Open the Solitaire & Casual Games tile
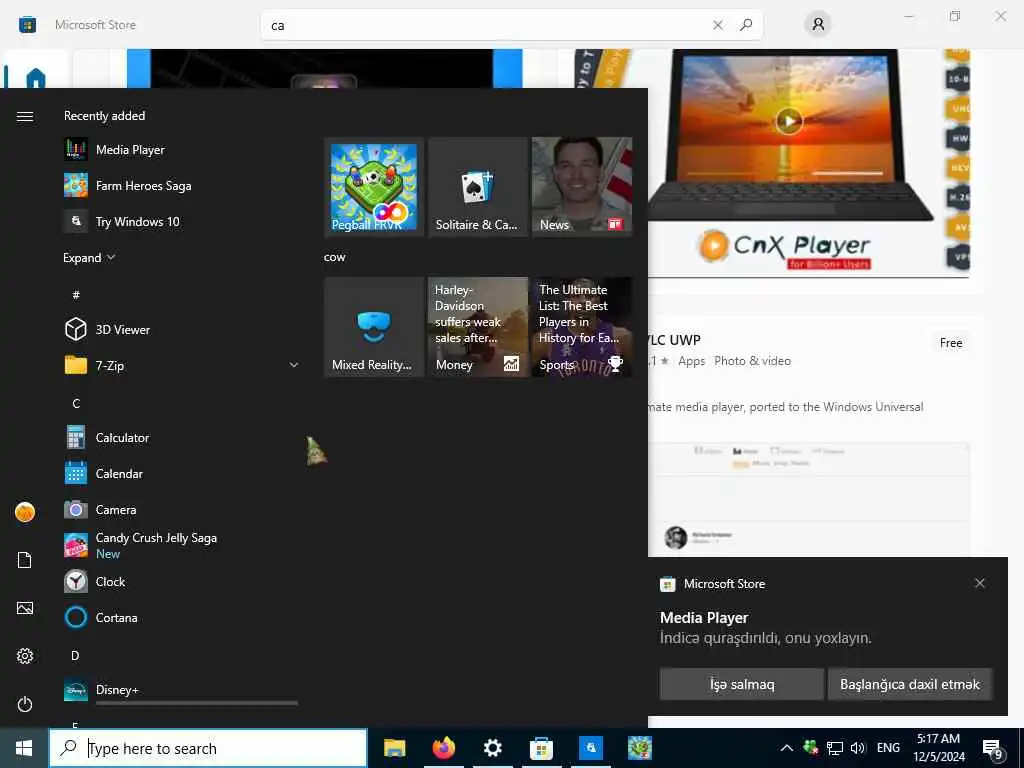This screenshot has width=1024, height=768. click(477, 187)
